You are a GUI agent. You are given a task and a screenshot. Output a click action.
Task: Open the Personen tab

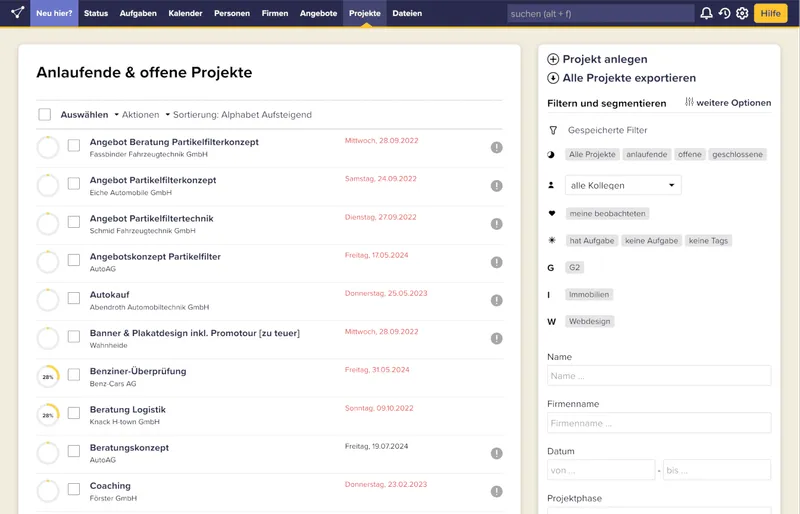[x=232, y=13]
